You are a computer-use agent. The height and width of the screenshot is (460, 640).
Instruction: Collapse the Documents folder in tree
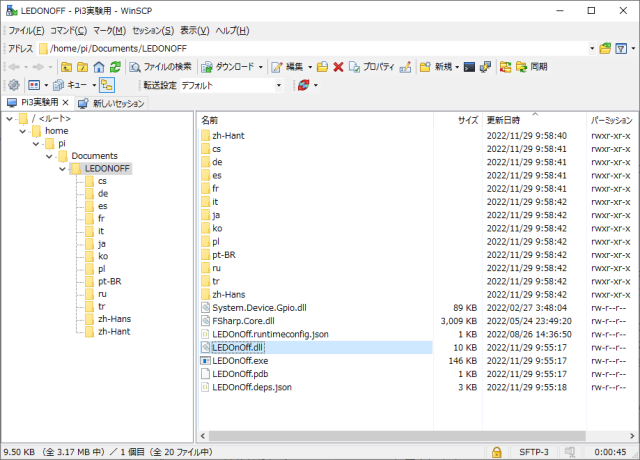point(49,156)
